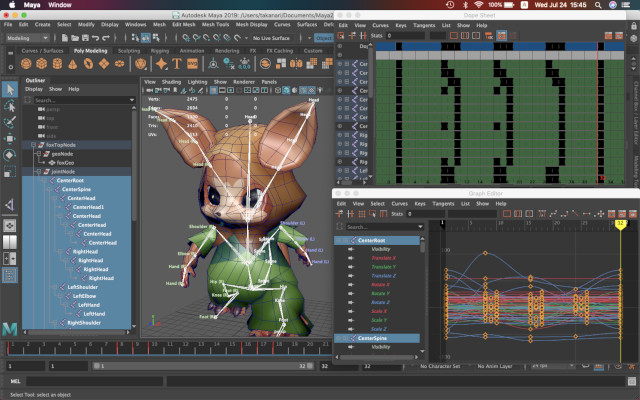Click the No Character Set button
Image resolution: width=640 pixels, height=400 pixels.
(x=440, y=366)
